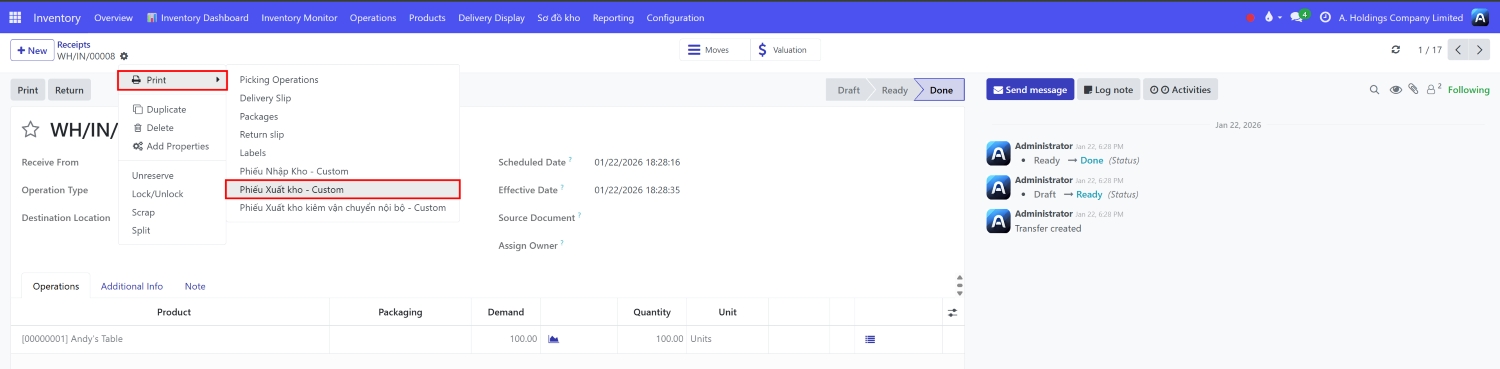1500x369 pixels.
Task: Open the Activities button in chatter
Action: (1180, 90)
